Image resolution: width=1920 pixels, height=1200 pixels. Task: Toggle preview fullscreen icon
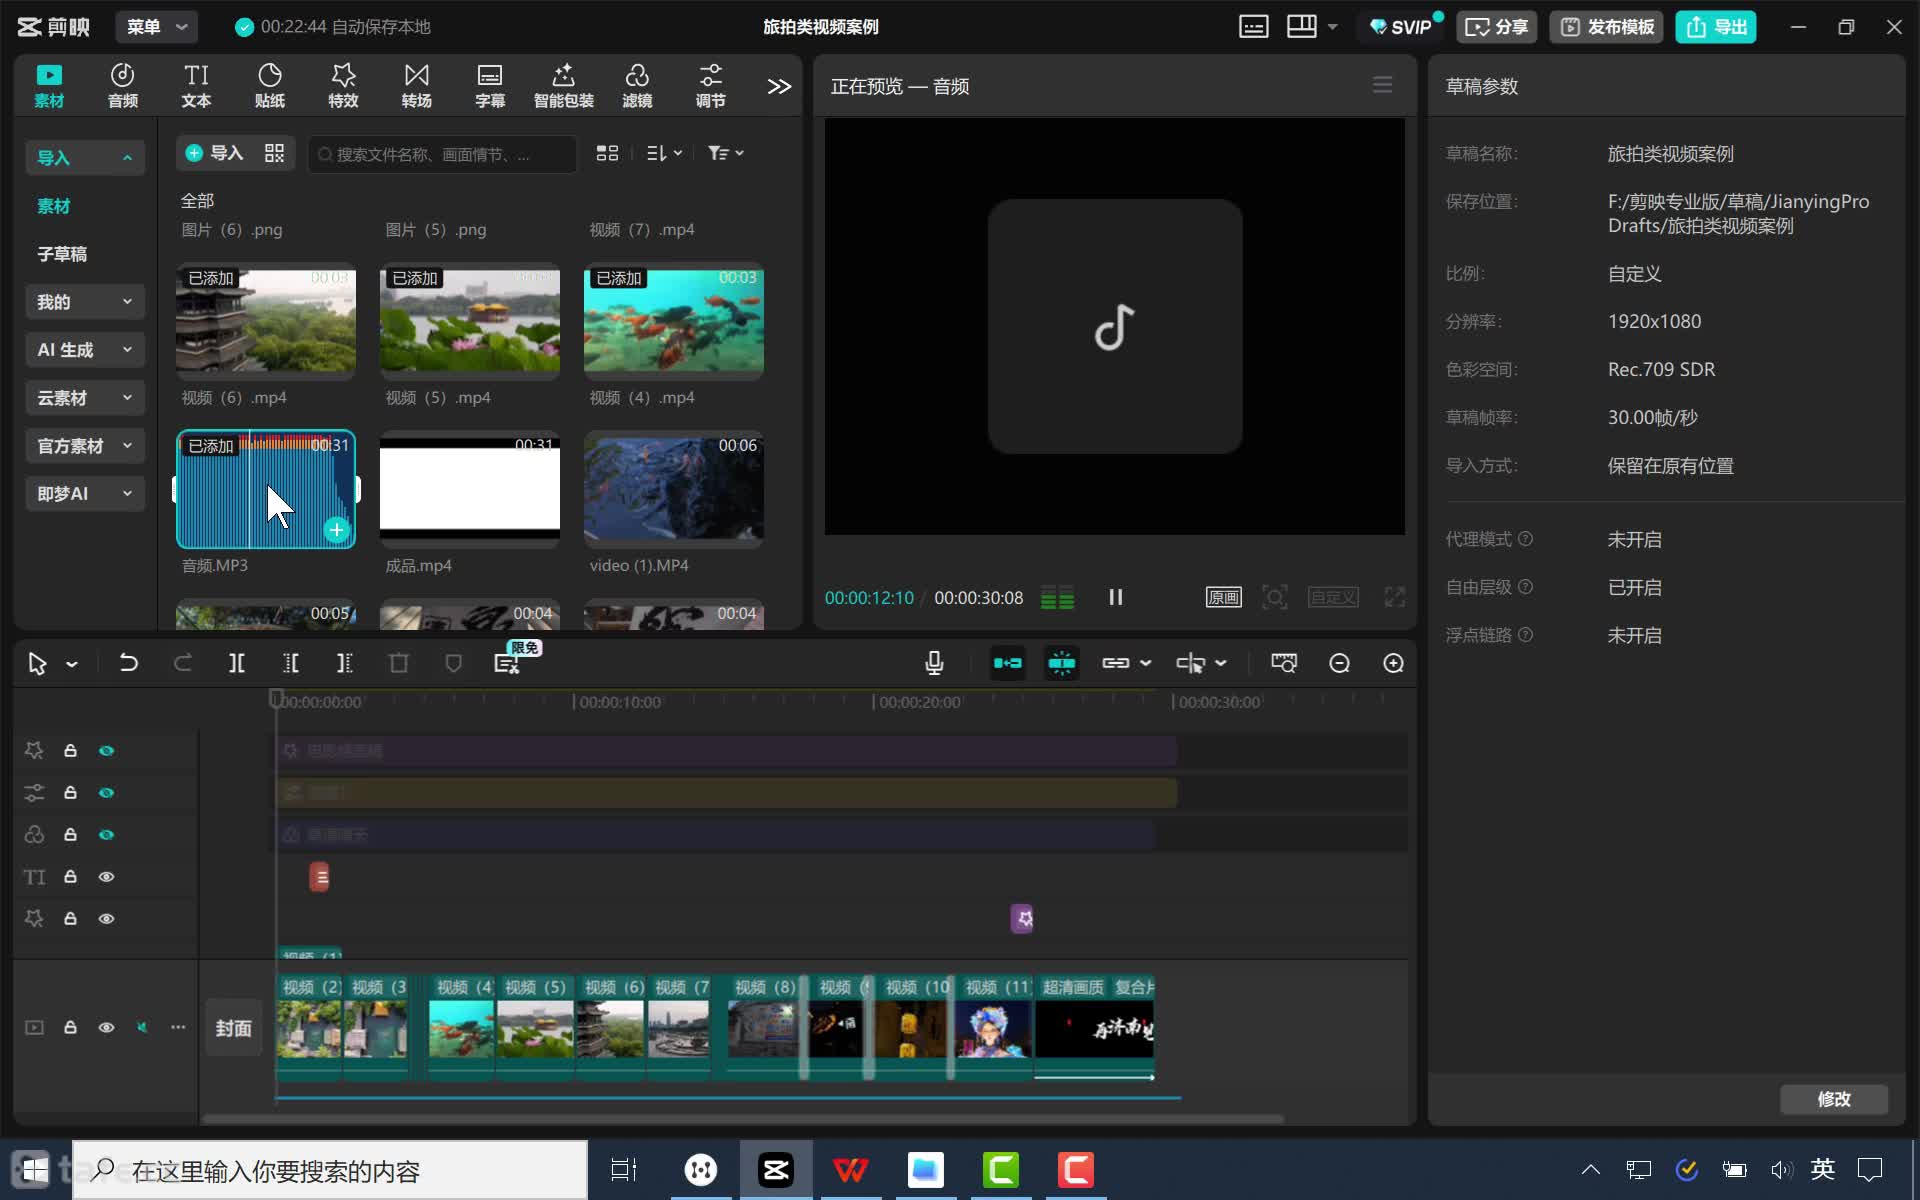1394,597
